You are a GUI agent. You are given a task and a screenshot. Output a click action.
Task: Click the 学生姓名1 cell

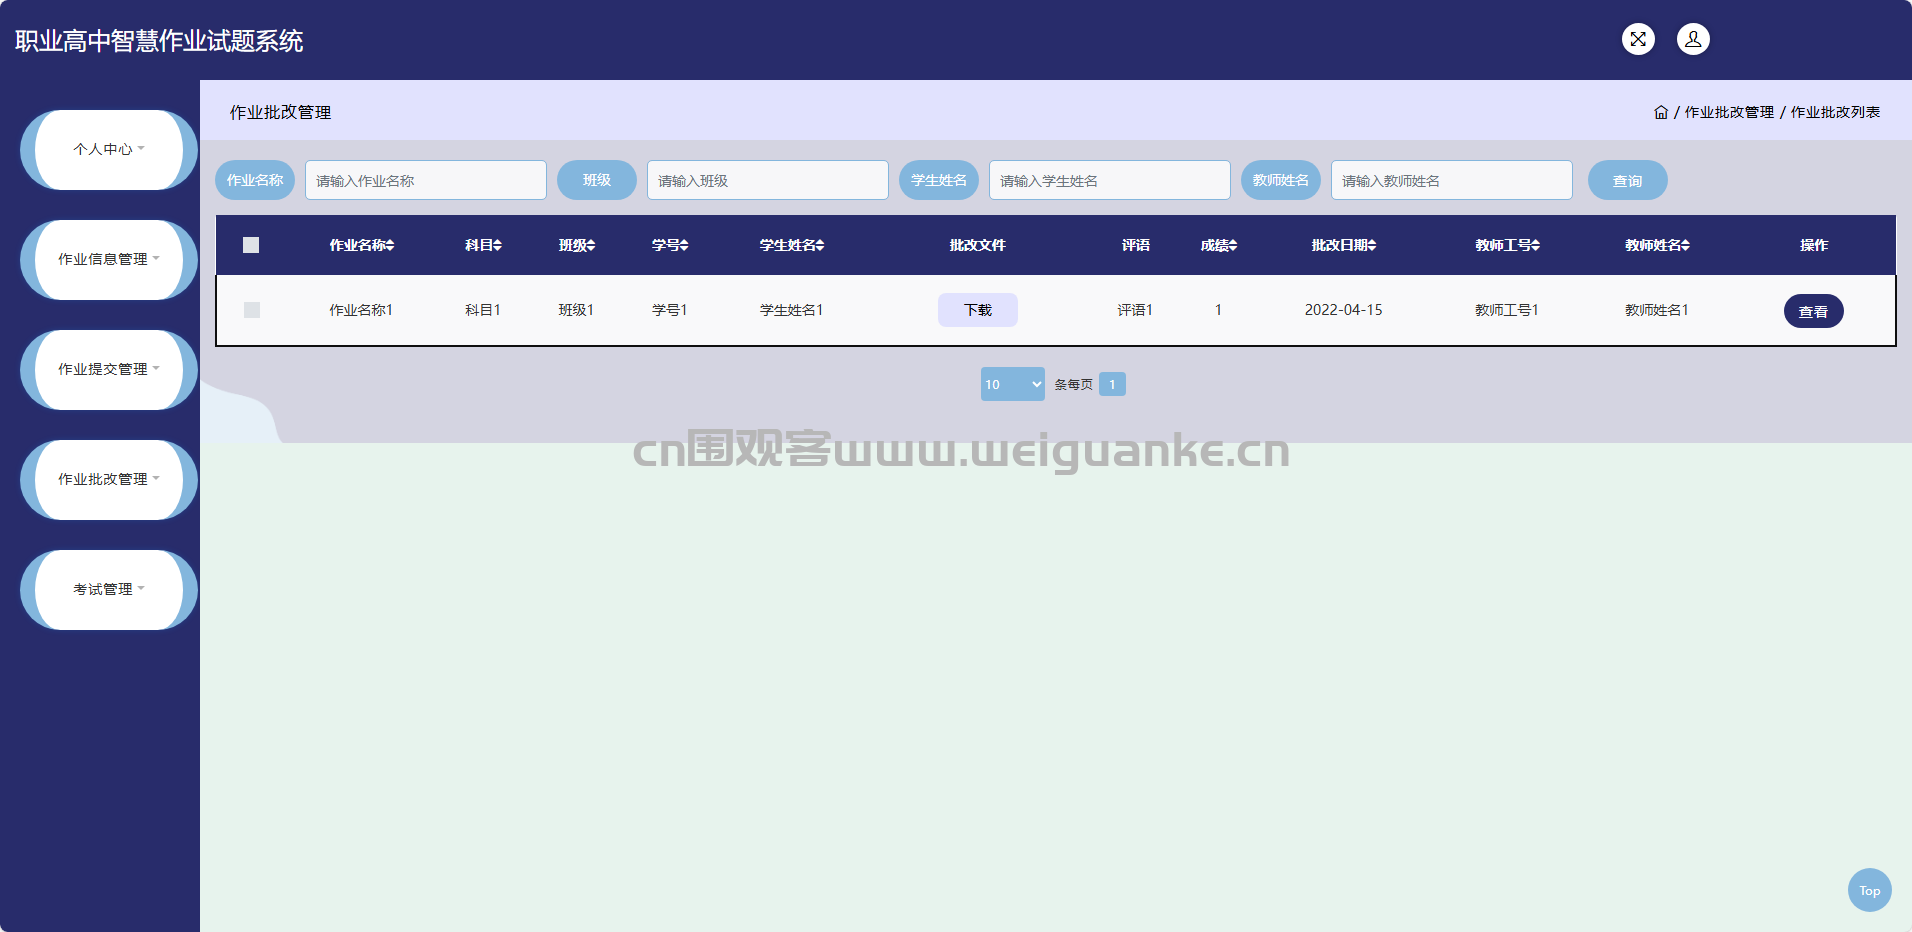pos(792,310)
